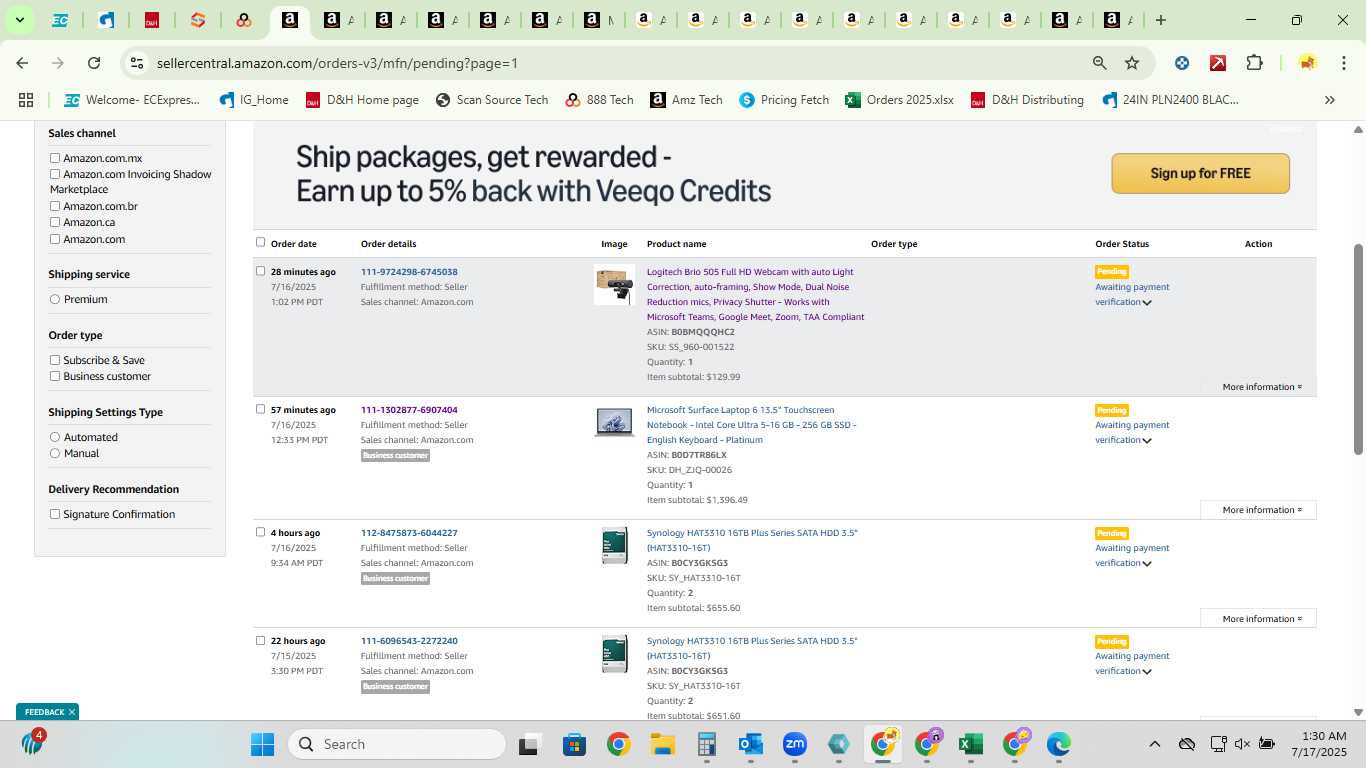This screenshot has height=768, width=1366.
Task: Open order link 111-1302877-6907404
Action: coord(409,410)
